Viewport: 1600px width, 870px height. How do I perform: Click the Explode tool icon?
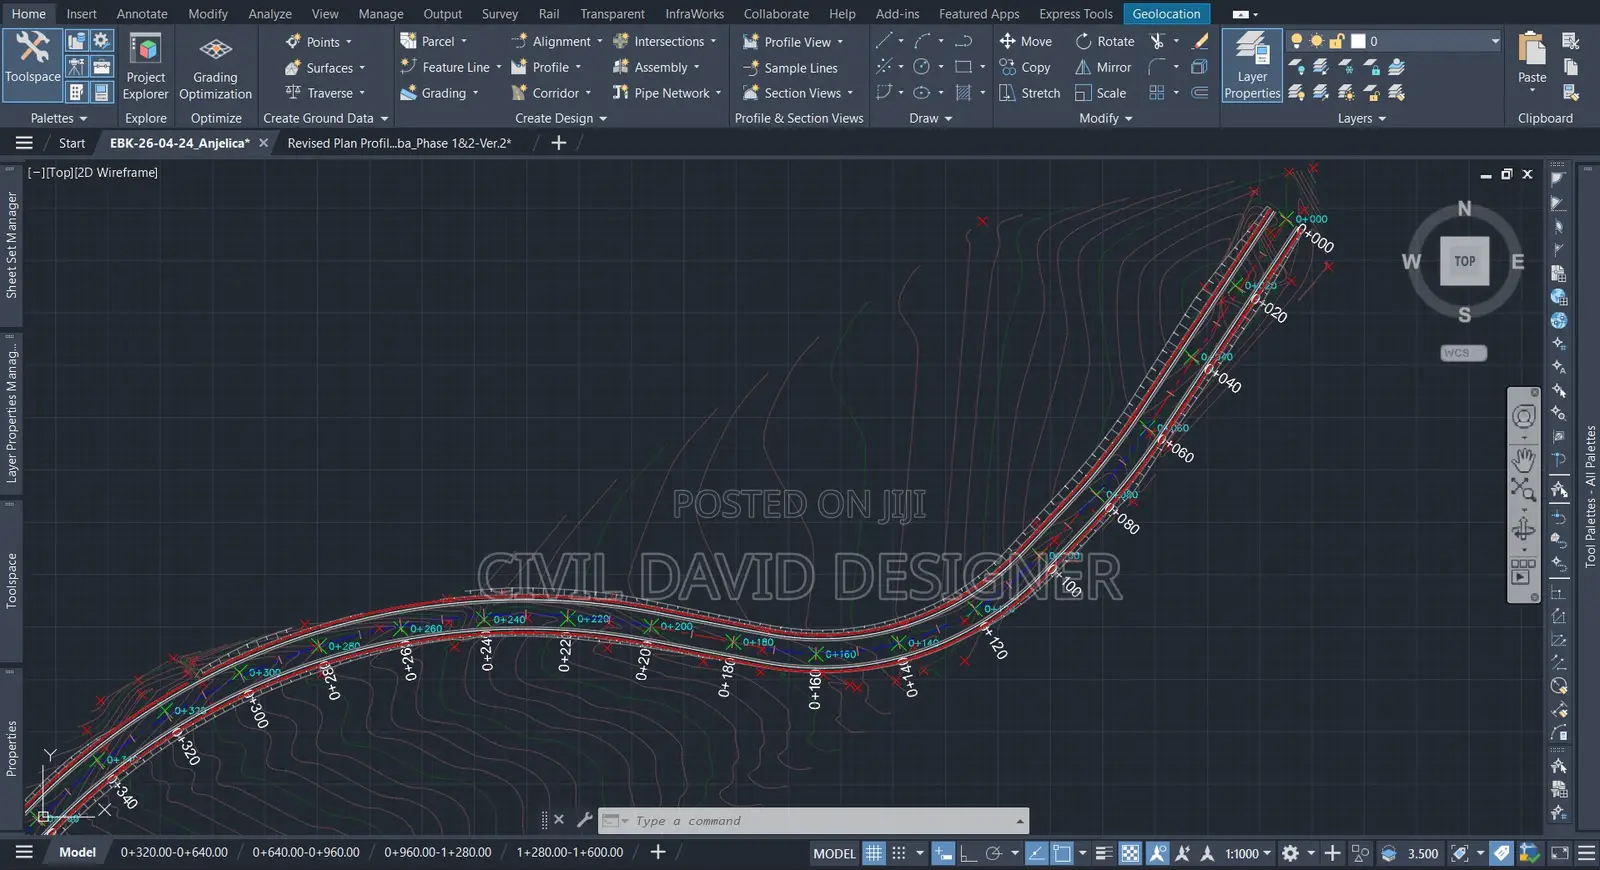pyautogui.click(x=1200, y=67)
